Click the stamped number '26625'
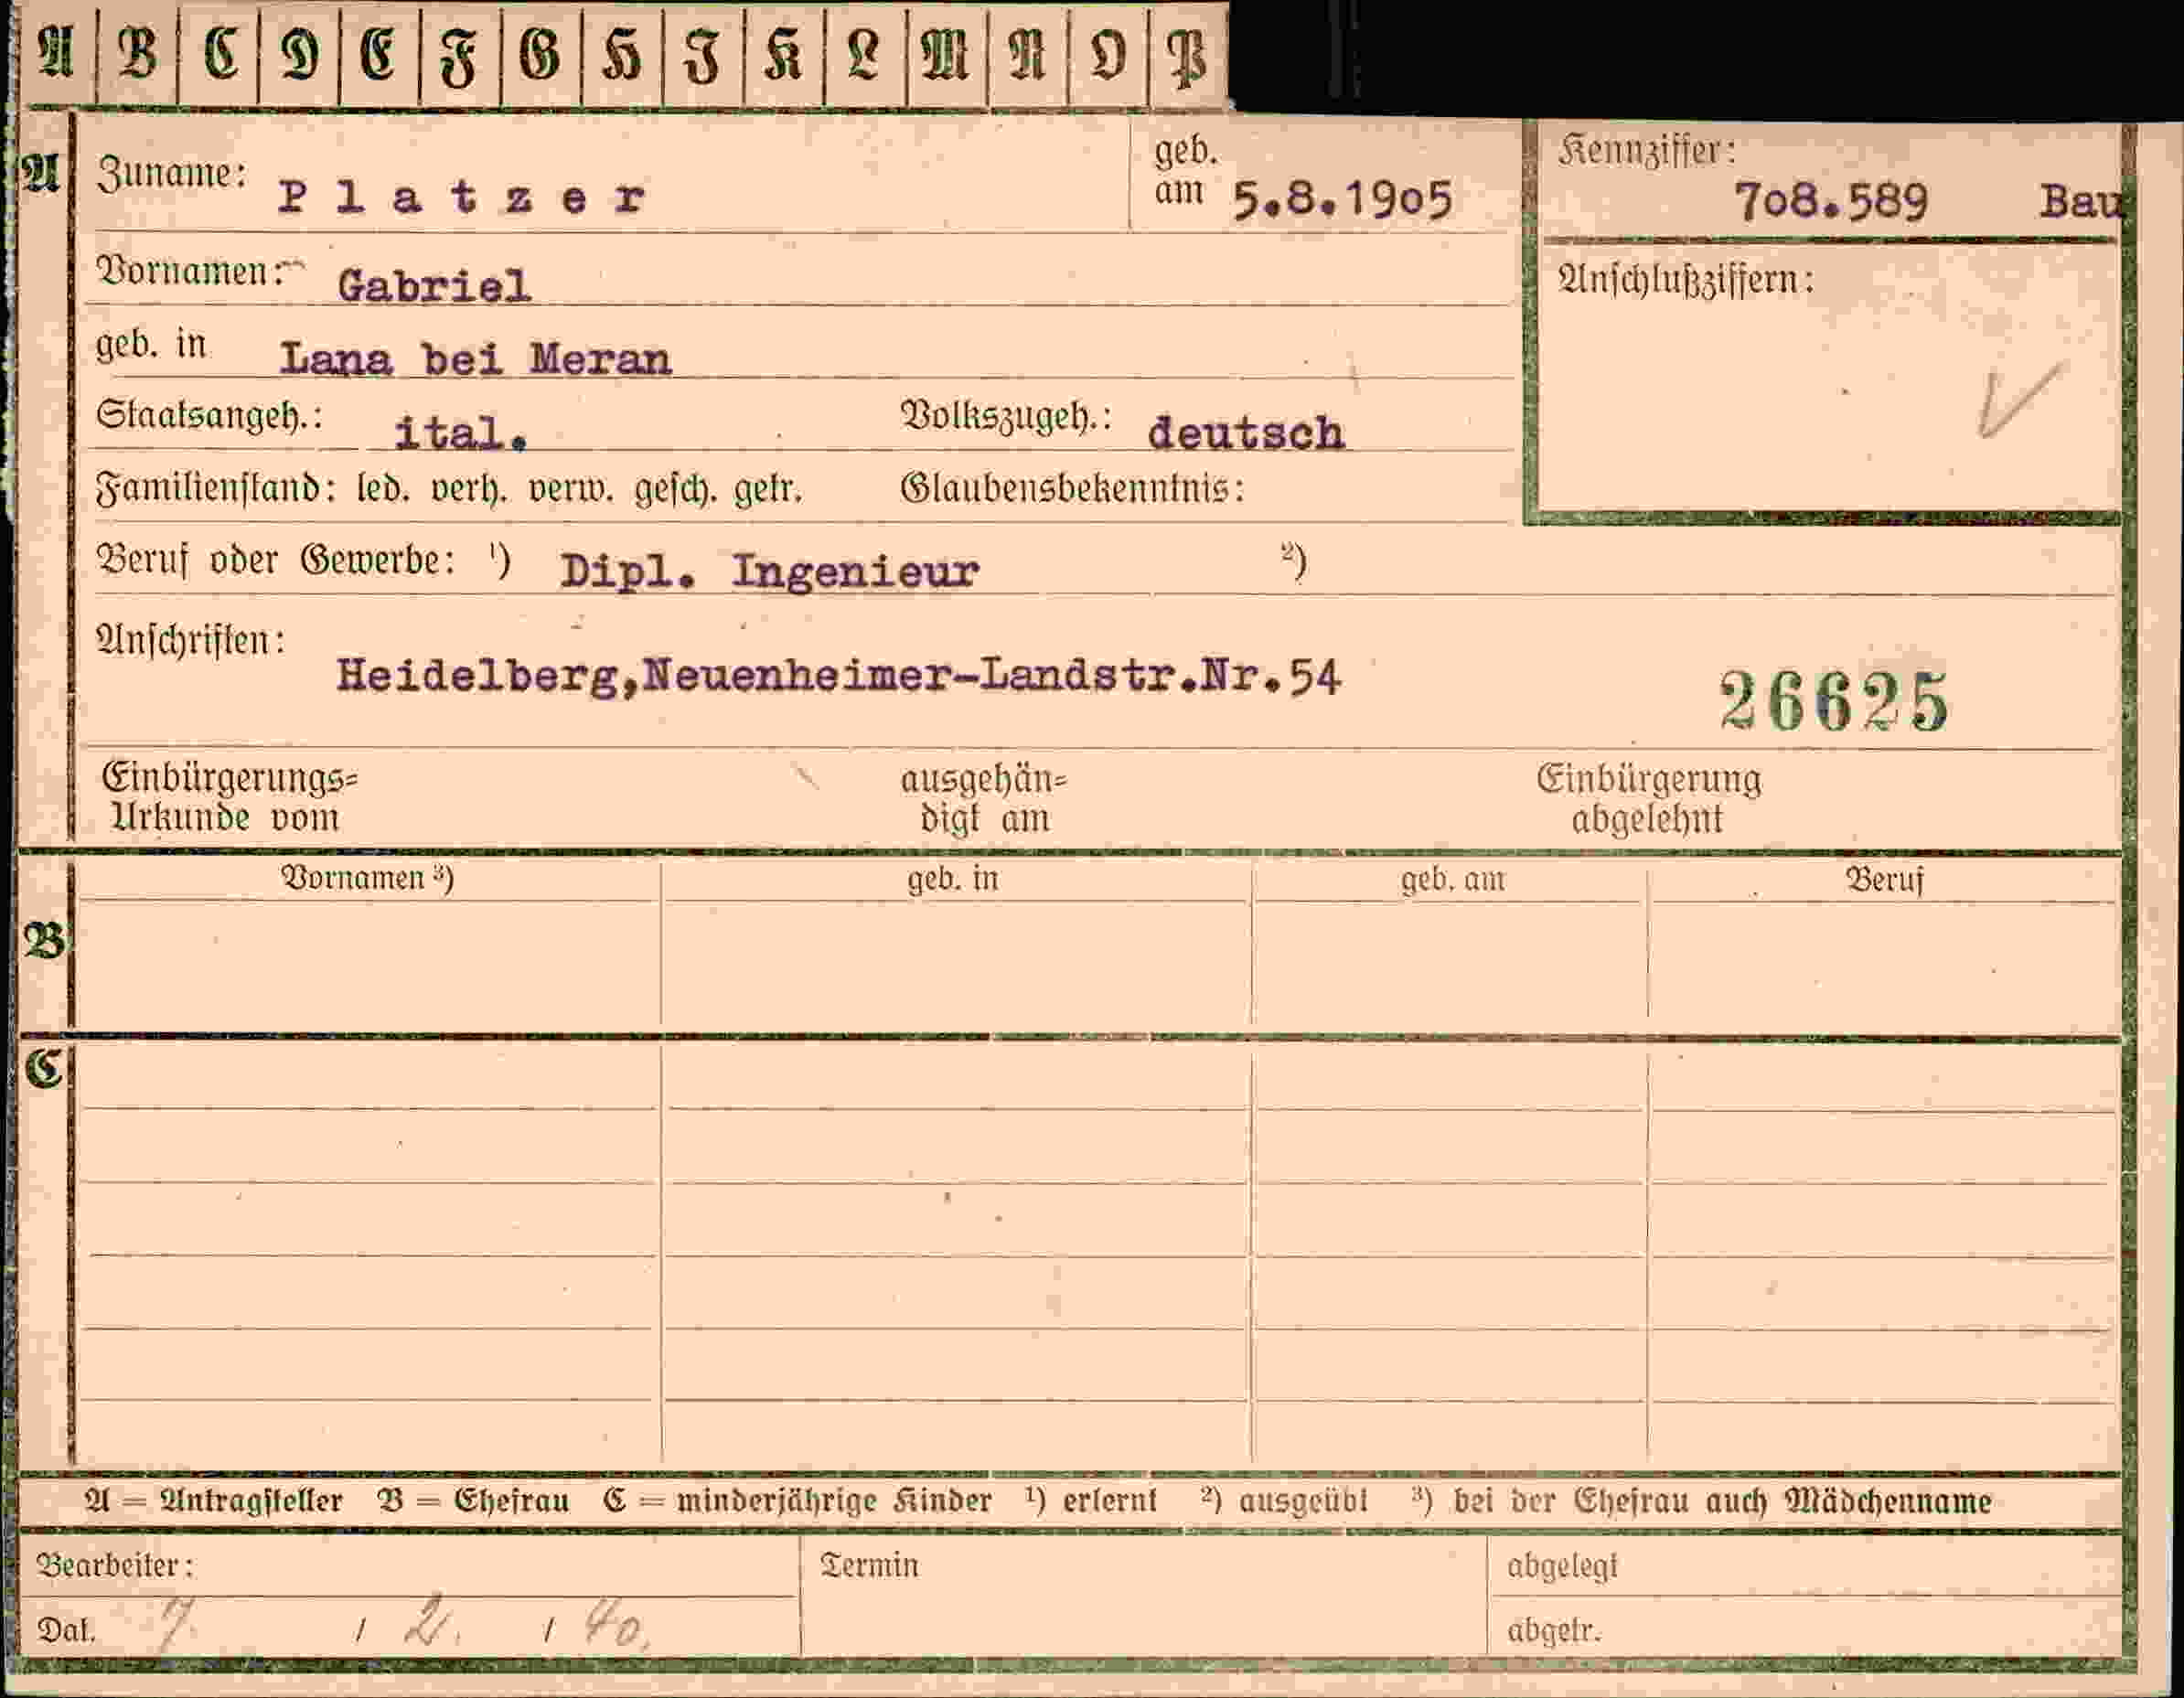The width and height of the screenshot is (2184, 1698). [1834, 701]
